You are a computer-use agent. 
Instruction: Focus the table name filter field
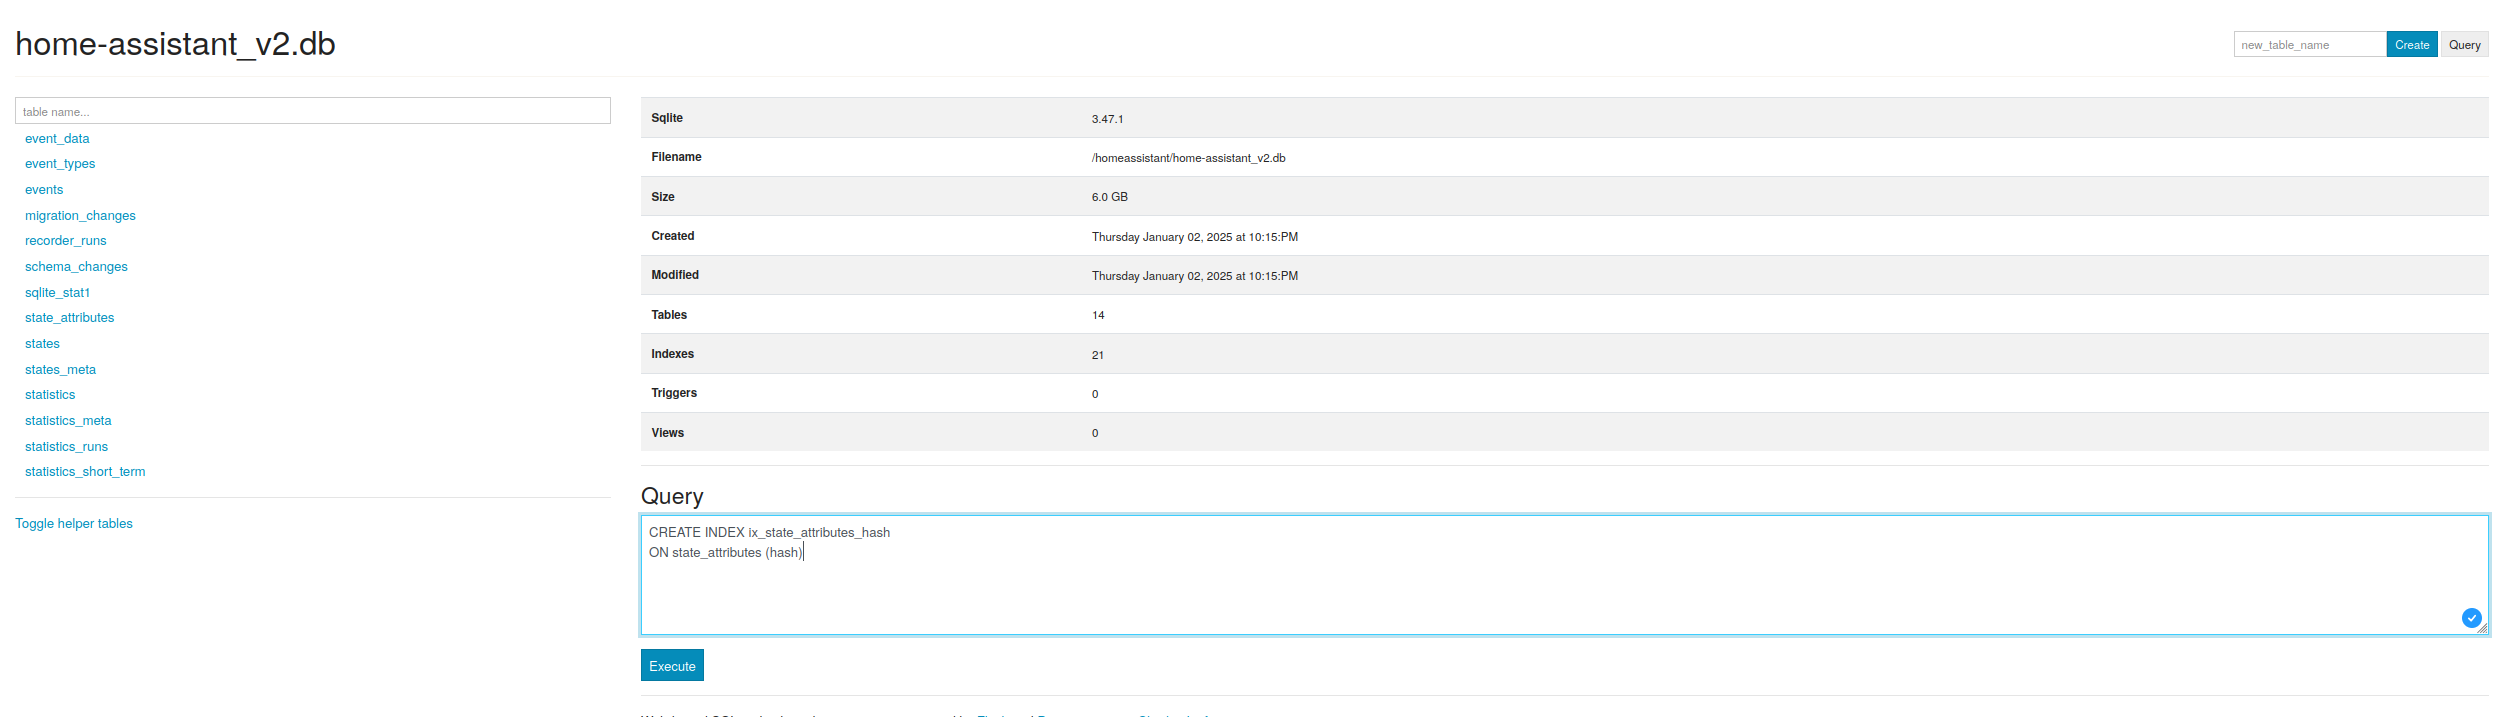click(x=313, y=111)
